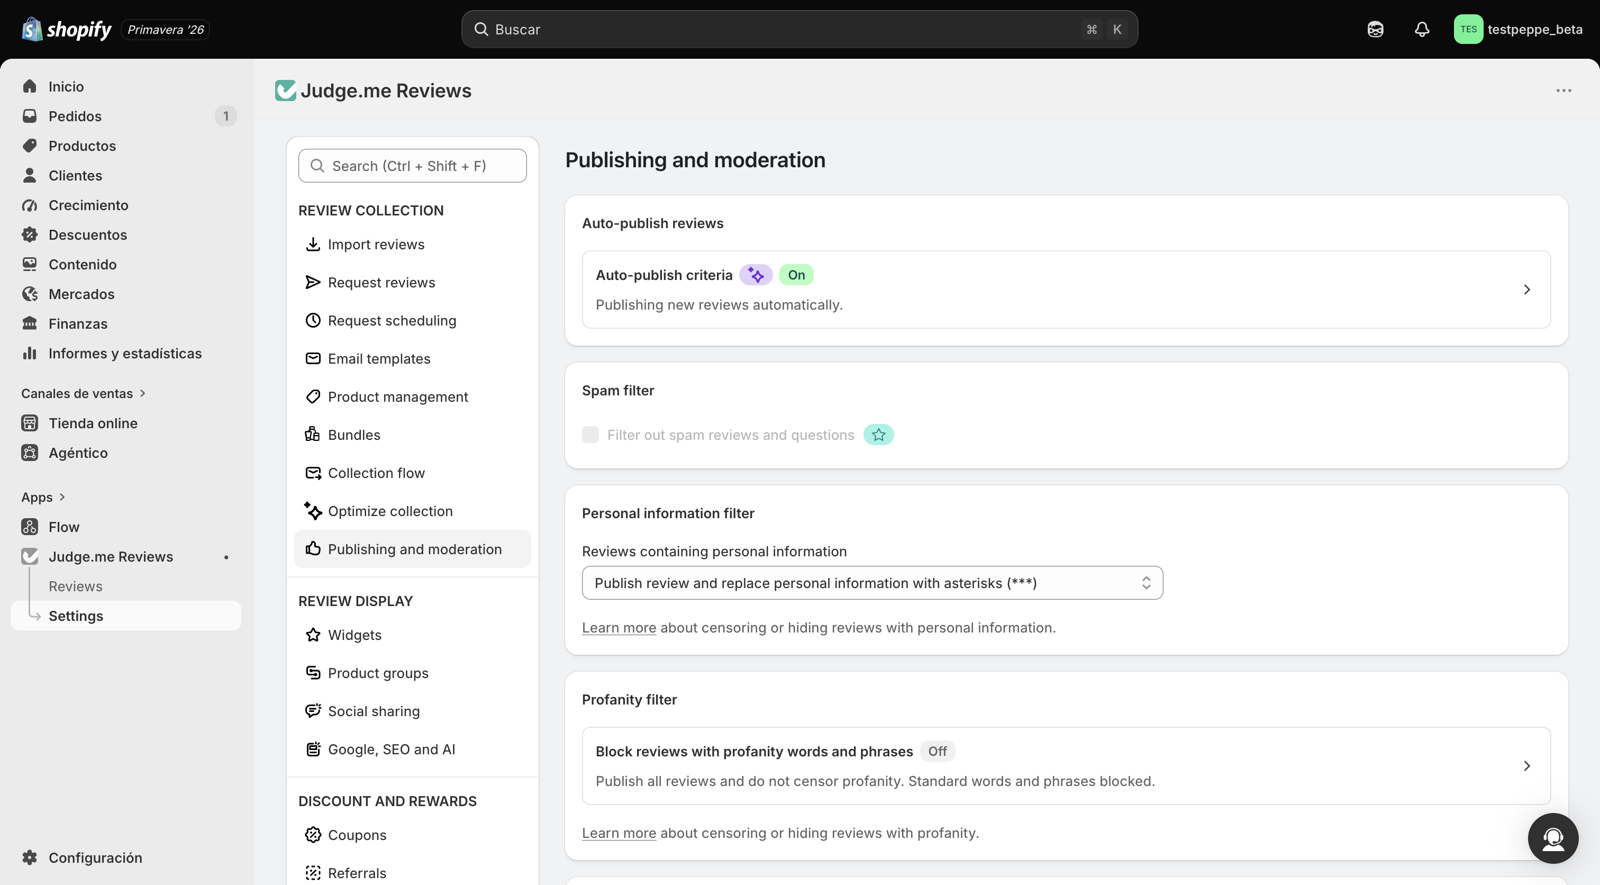Image resolution: width=1600 pixels, height=885 pixels.
Task: Click the Informes y estadísticas chart icon
Action: coord(30,353)
